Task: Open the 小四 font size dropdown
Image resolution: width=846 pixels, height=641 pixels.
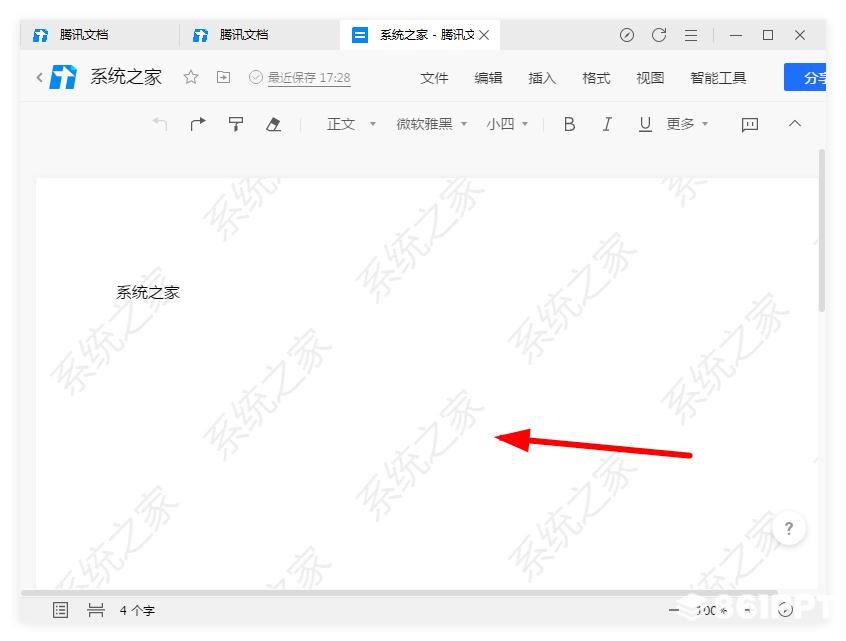Action: click(x=507, y=124)
